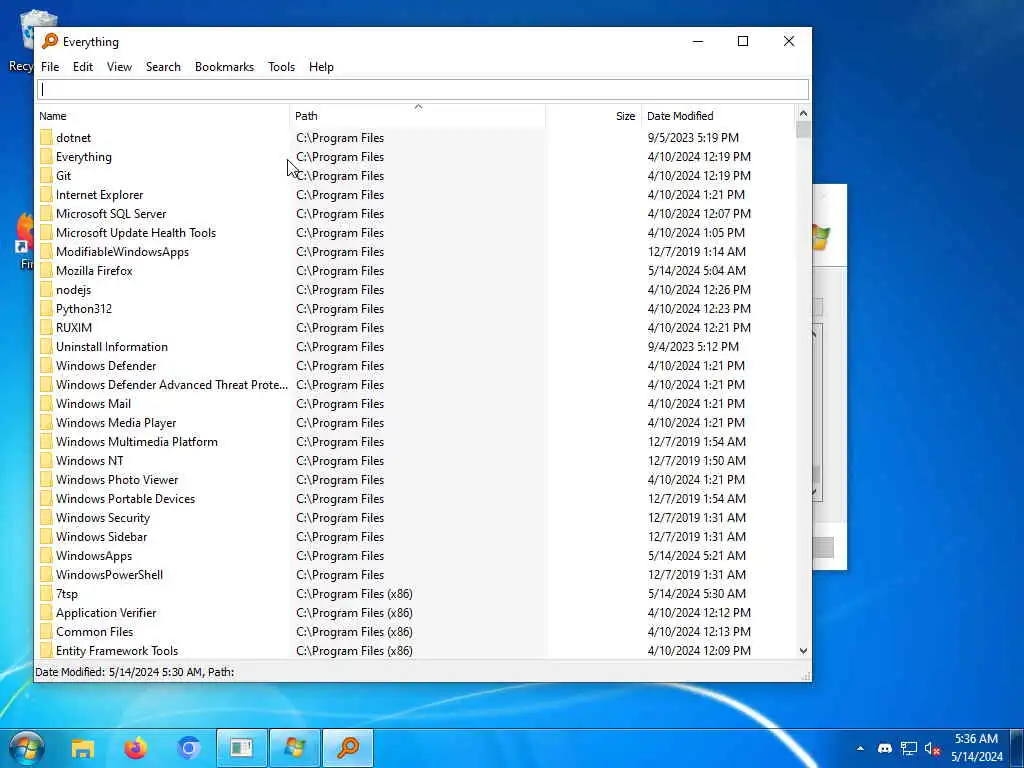
Task: Click the Git folder icon
Action: (46, 176)
